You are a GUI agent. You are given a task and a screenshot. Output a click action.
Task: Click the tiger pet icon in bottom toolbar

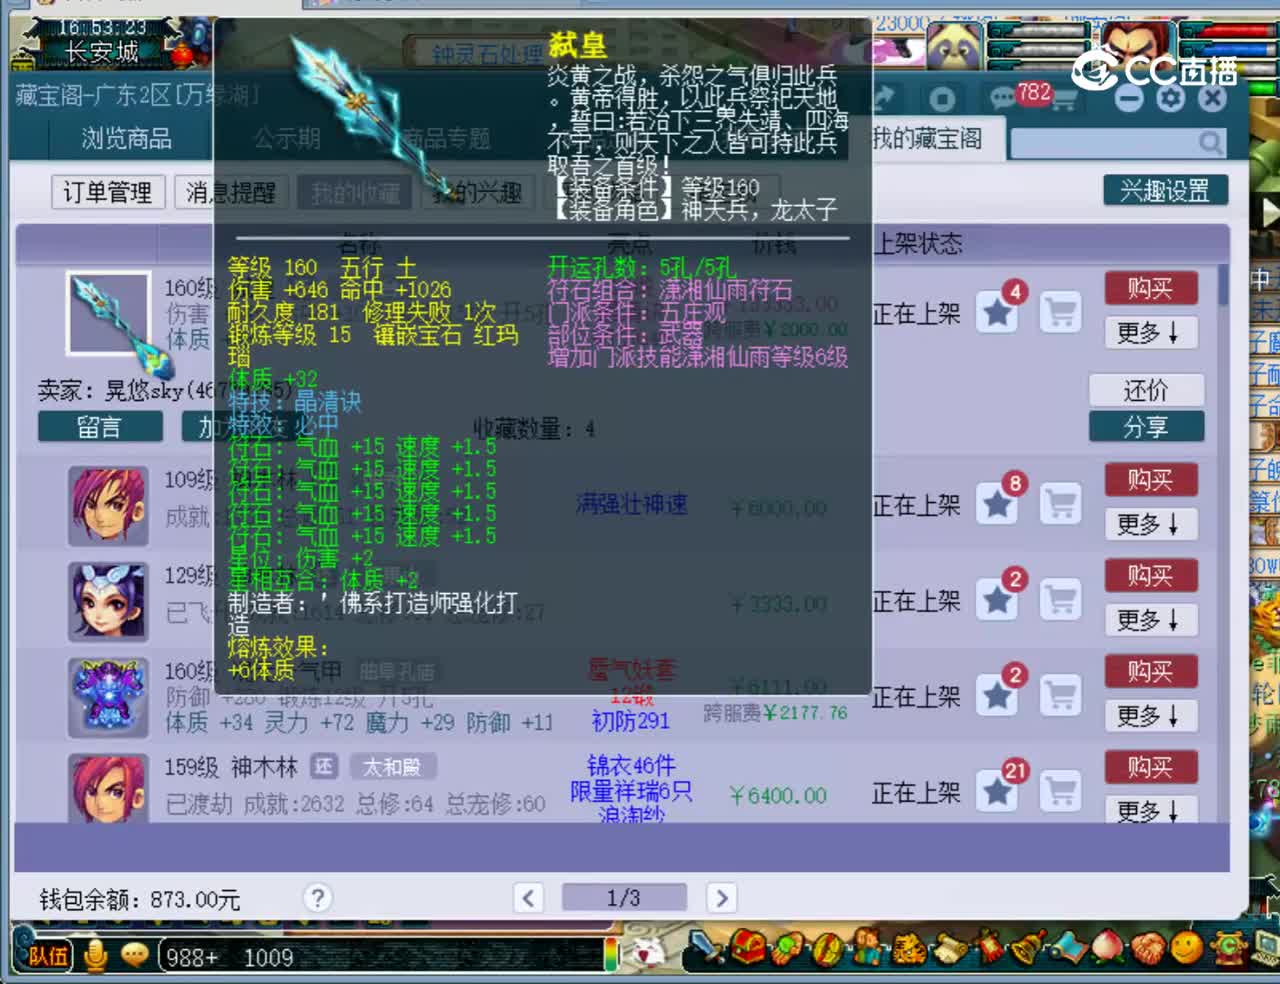[908, 946]
